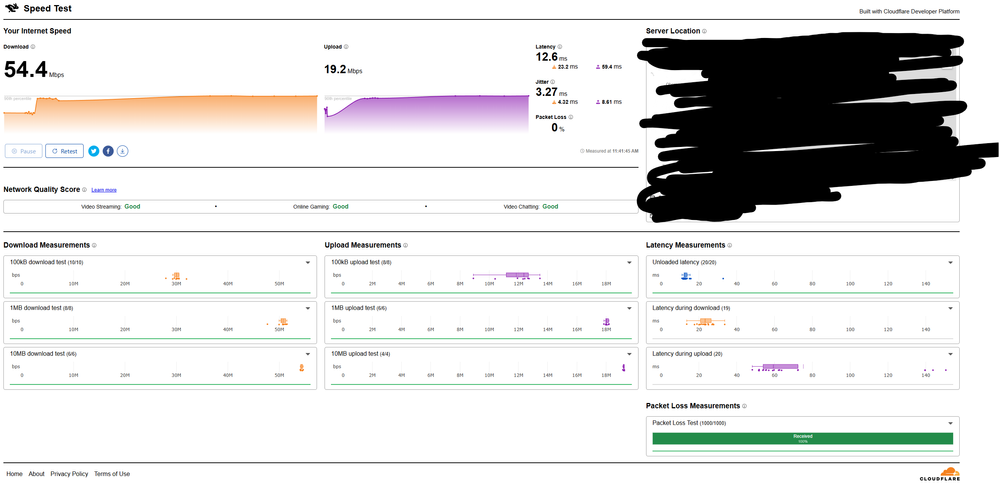This screenshot has height=486, width=999.
Task: Open the Learn more link
Action: click(104, 189)
